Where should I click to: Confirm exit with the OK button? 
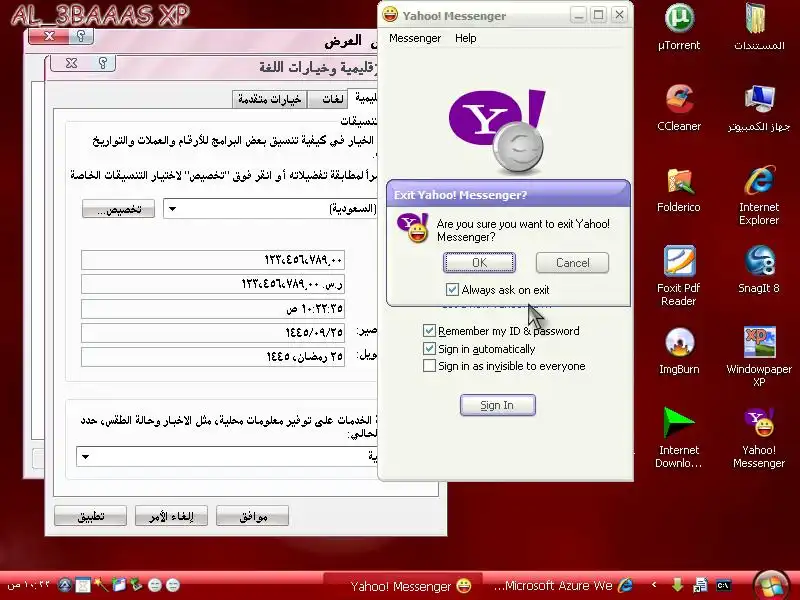point(479,263)
